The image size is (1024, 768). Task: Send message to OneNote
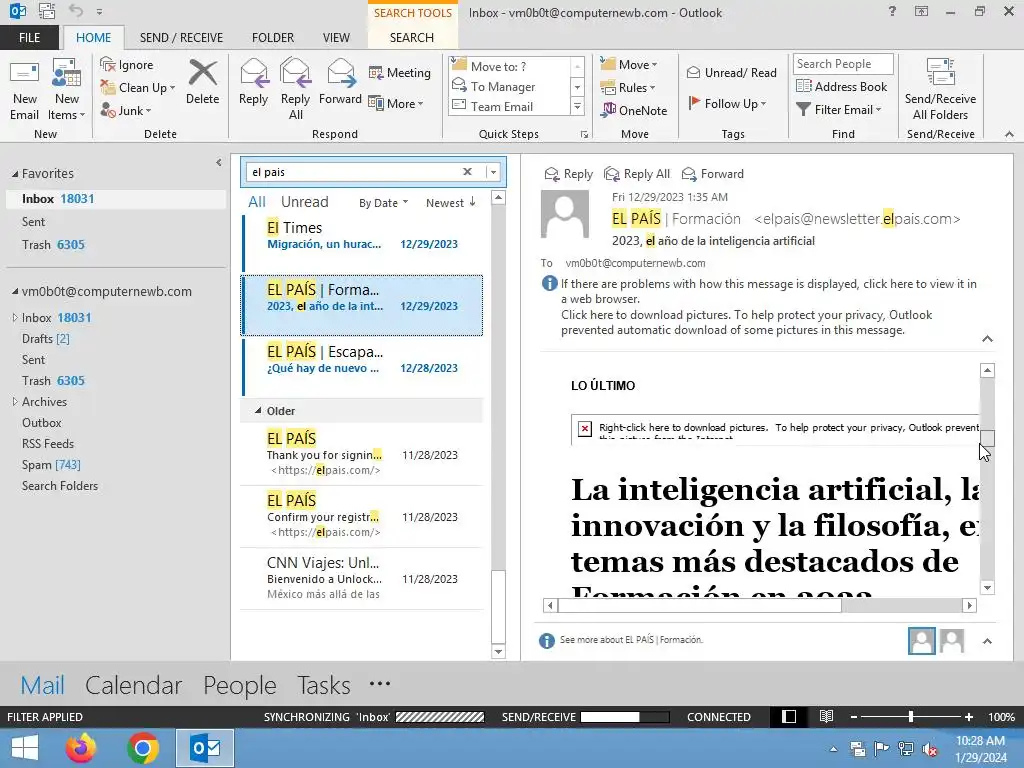tap(634, 110)
